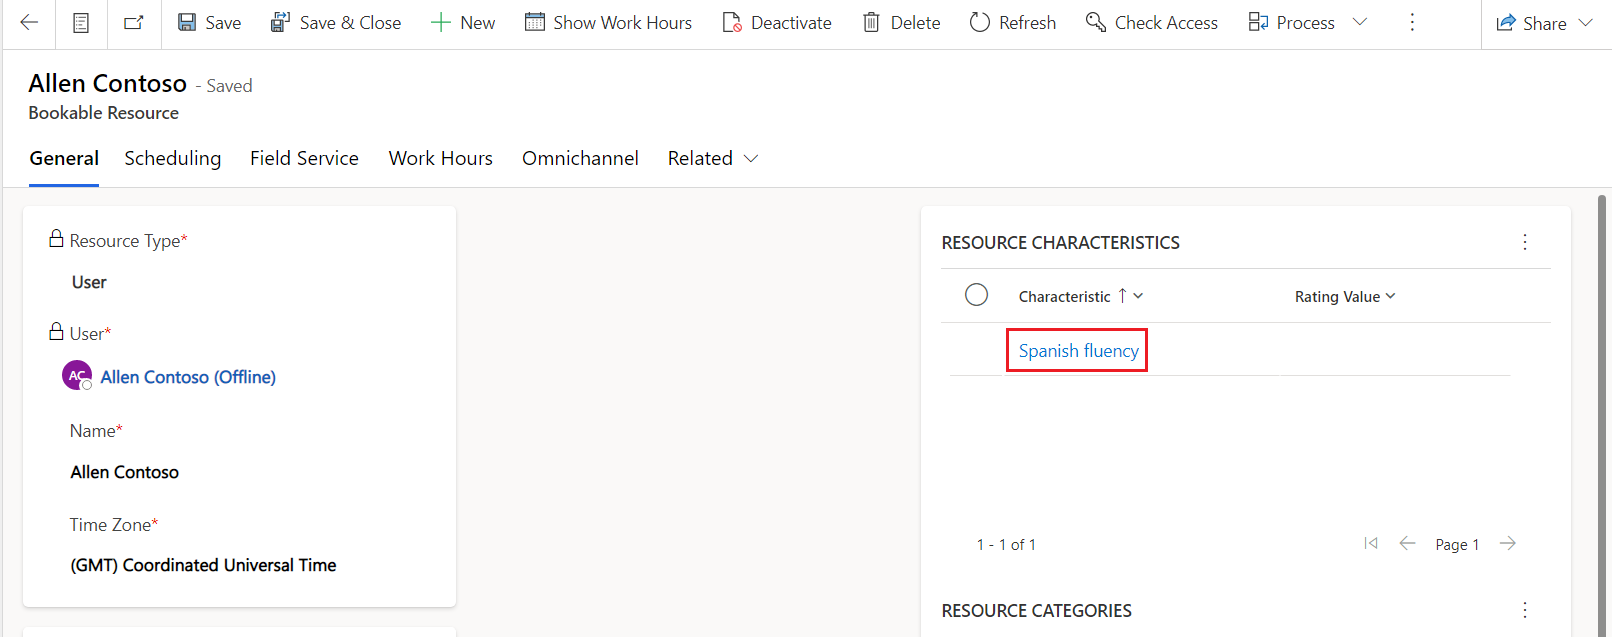Click Check Access
The width and height of the screenshot is (1612, 637).
pos(1152,22)
